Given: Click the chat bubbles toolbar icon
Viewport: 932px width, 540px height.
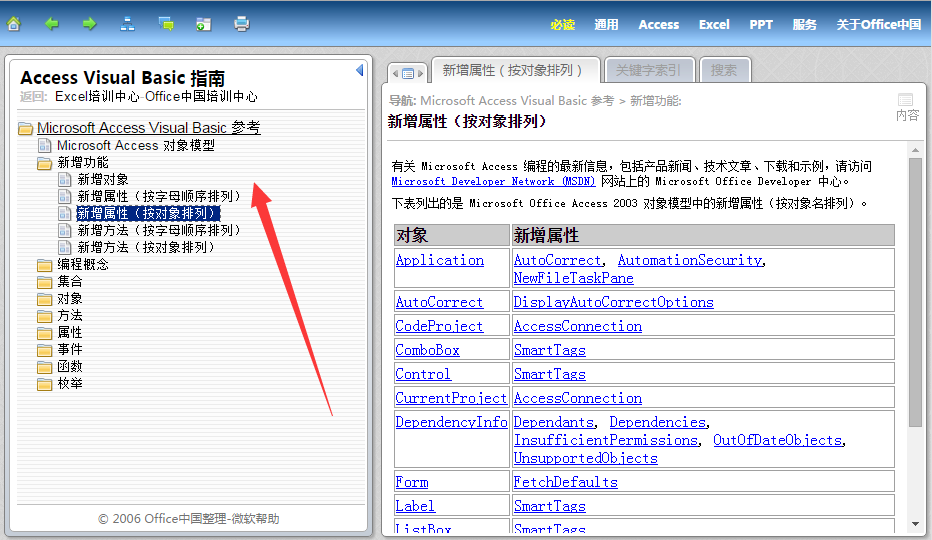Looking at the screenshot, I should click(166, 24).
